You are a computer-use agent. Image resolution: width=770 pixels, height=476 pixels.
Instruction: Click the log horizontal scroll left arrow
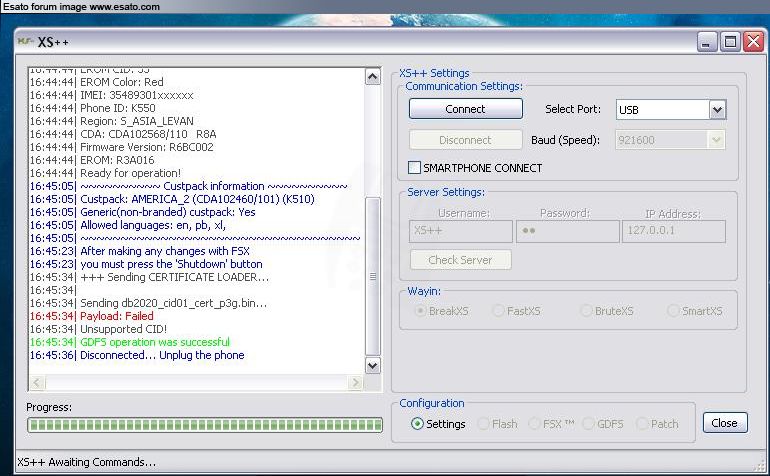(x=37, y=382)
